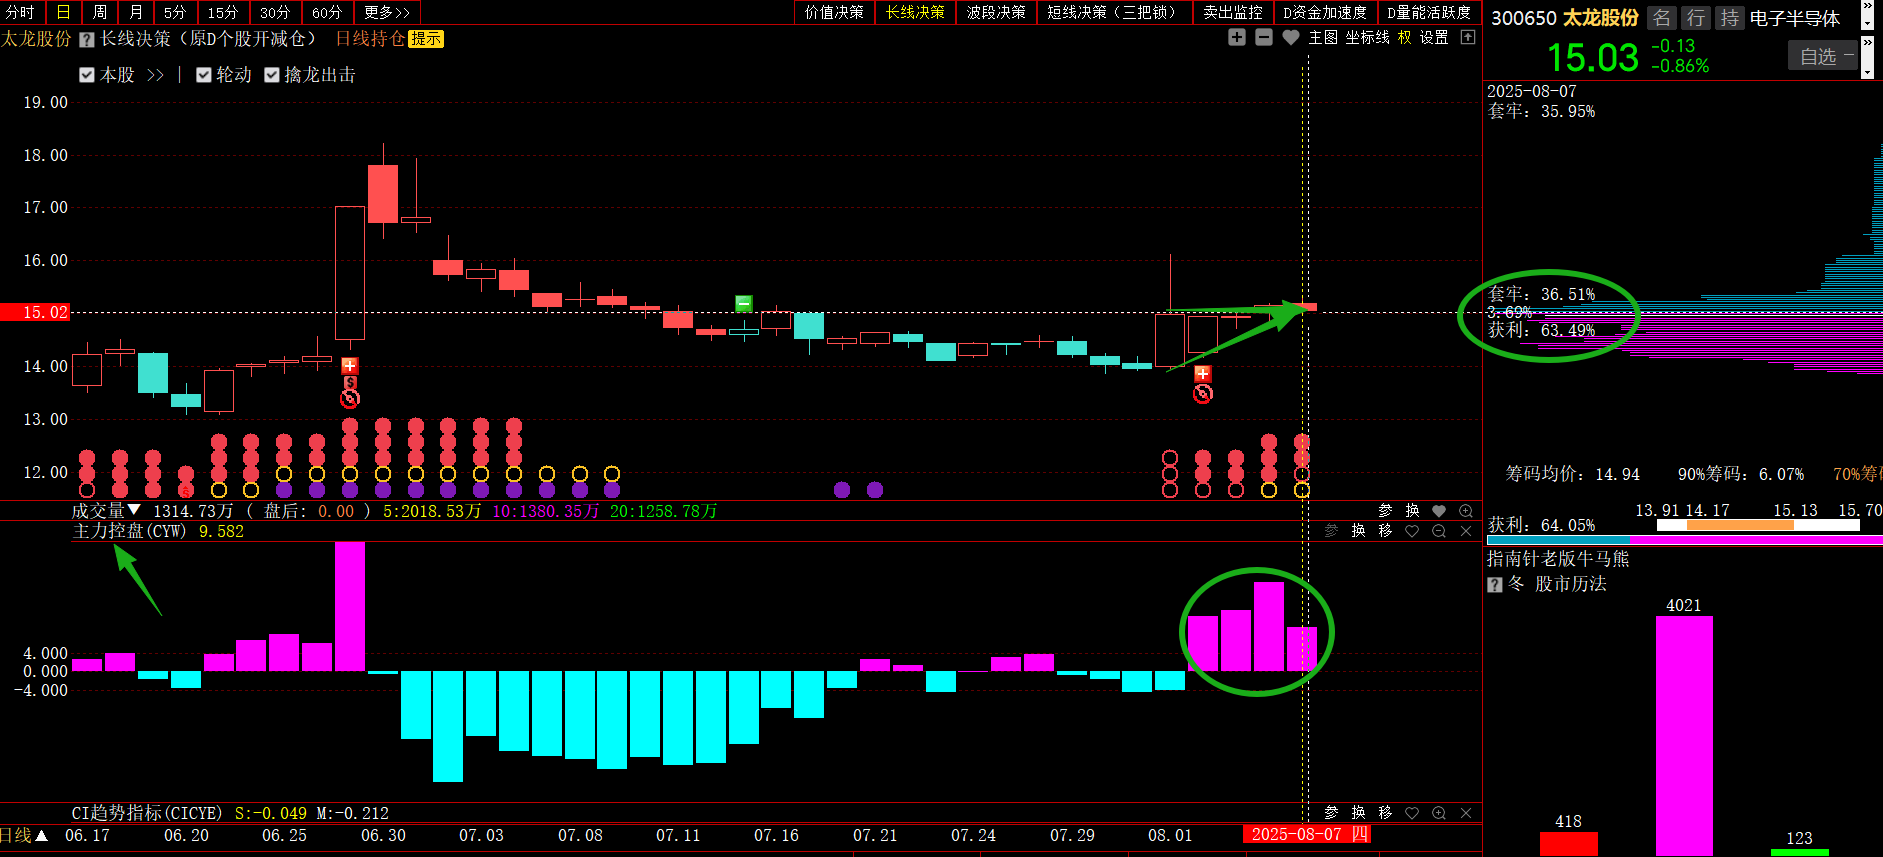This screenshot has height=857, width=1883.
Task: Click the green minus signal marker on chart
Action: [743, 303]
